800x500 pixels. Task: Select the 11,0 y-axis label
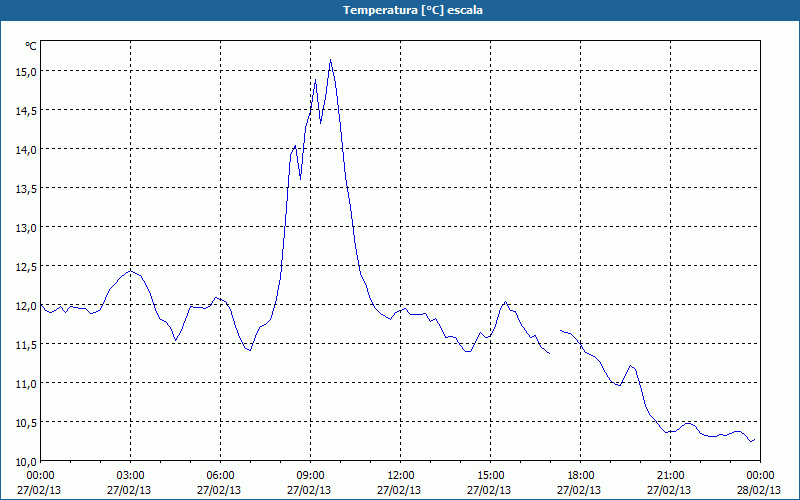pos(26,384)
